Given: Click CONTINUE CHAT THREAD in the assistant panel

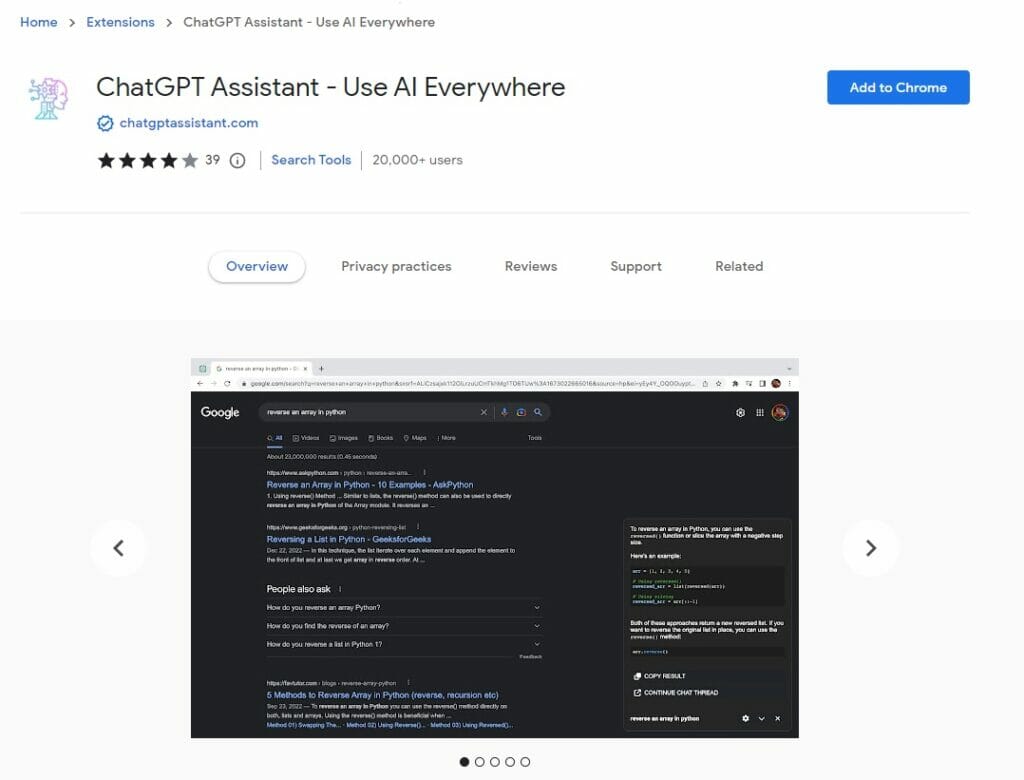Looking at the screenshot, I should pos(676,692).
